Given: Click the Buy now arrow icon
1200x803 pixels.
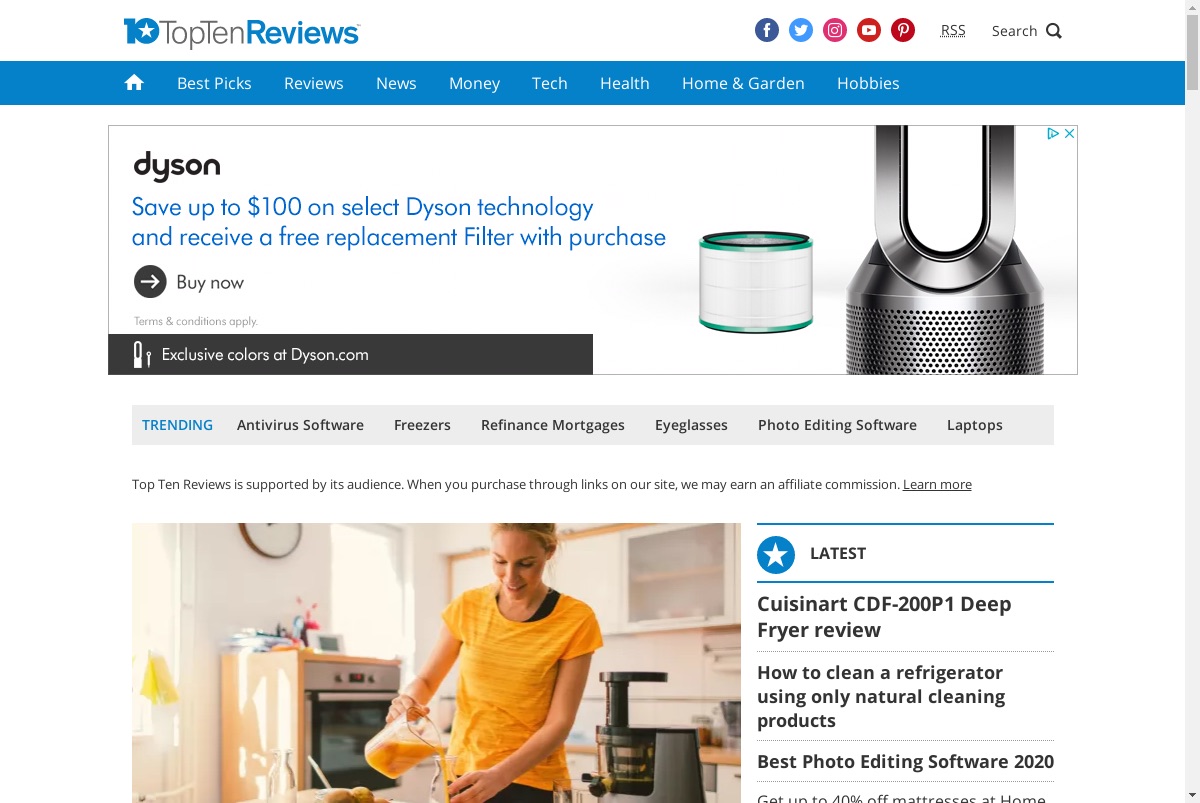Looking at the screenshot, I should point(150,282).
